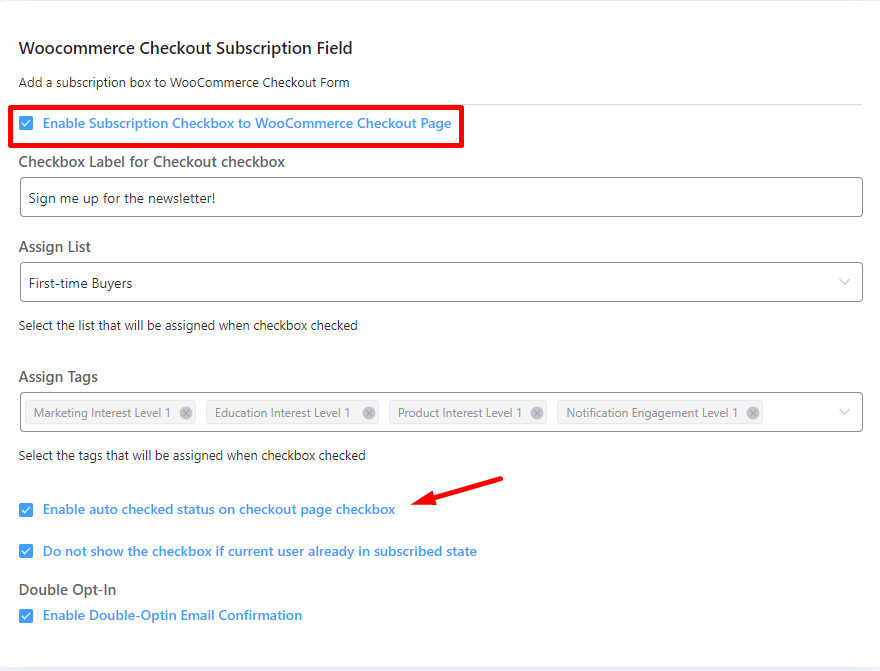Toggle Enable auto checked status checkbox
The width and height of the screenshot is (880, 671).
[x=26, y=509]
